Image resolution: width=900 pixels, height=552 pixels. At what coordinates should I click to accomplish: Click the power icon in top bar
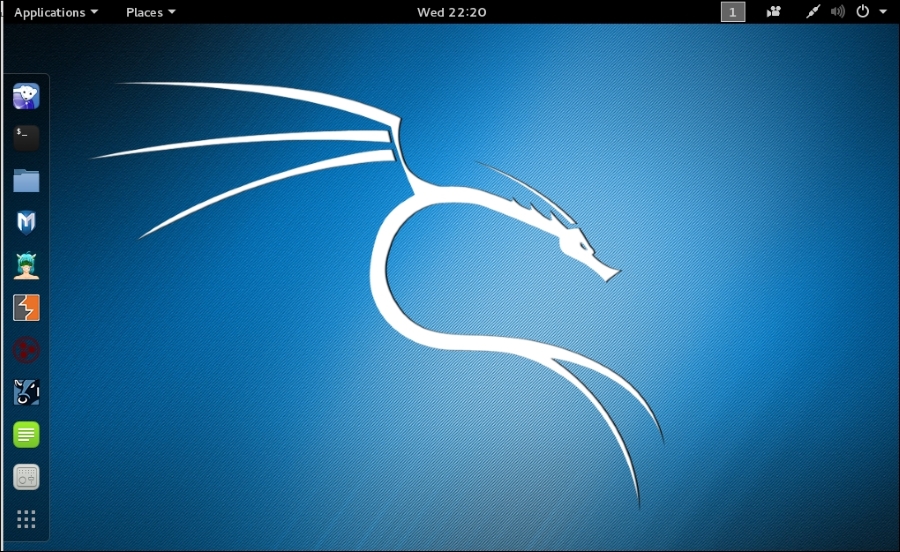tap(863, 11)
